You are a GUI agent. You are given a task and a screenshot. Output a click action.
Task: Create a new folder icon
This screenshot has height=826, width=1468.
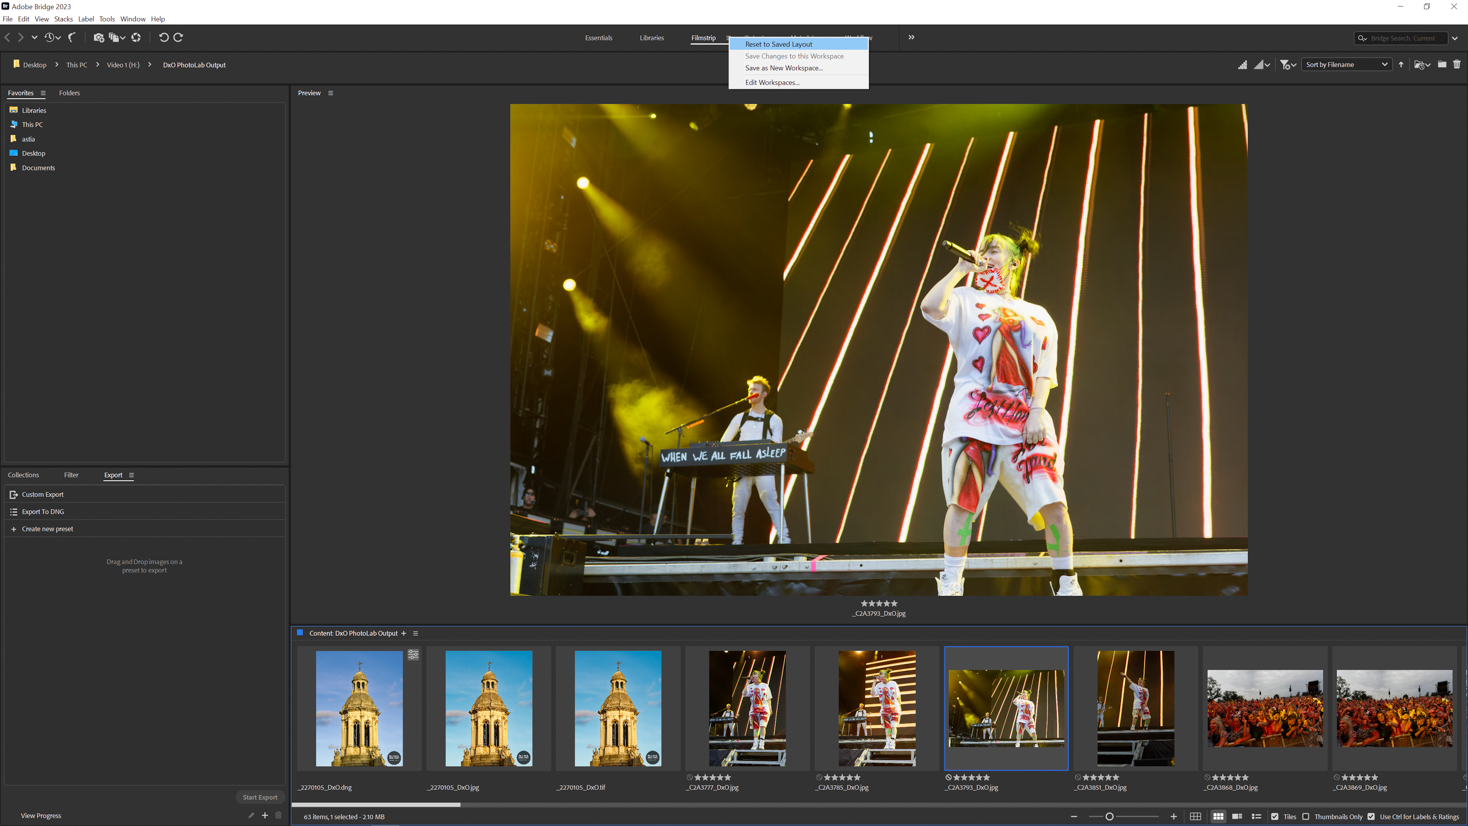(1442, 65)
